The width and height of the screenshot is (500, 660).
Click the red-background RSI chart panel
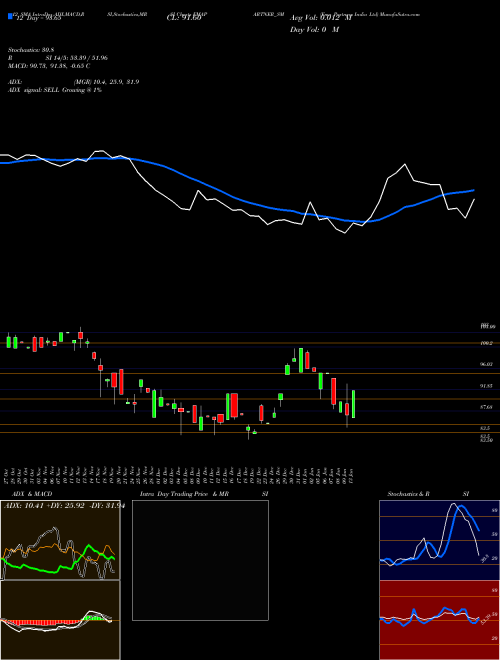click(x=439, y=620)
